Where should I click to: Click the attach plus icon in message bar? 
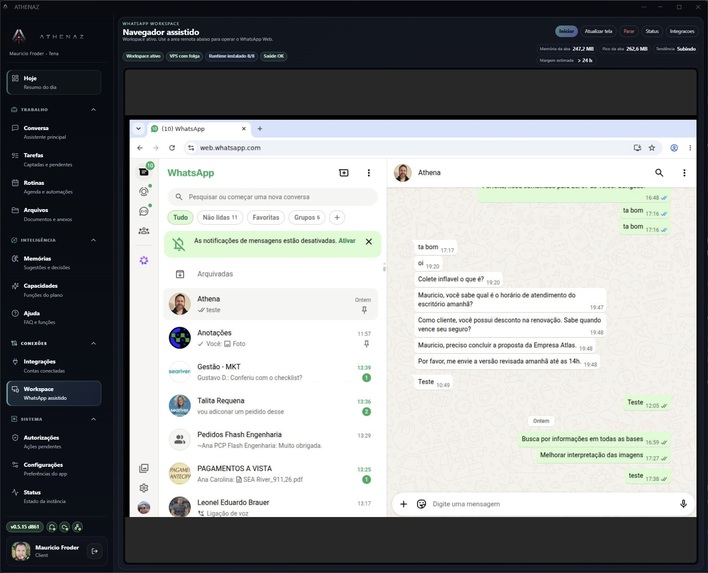click(403, 504)
